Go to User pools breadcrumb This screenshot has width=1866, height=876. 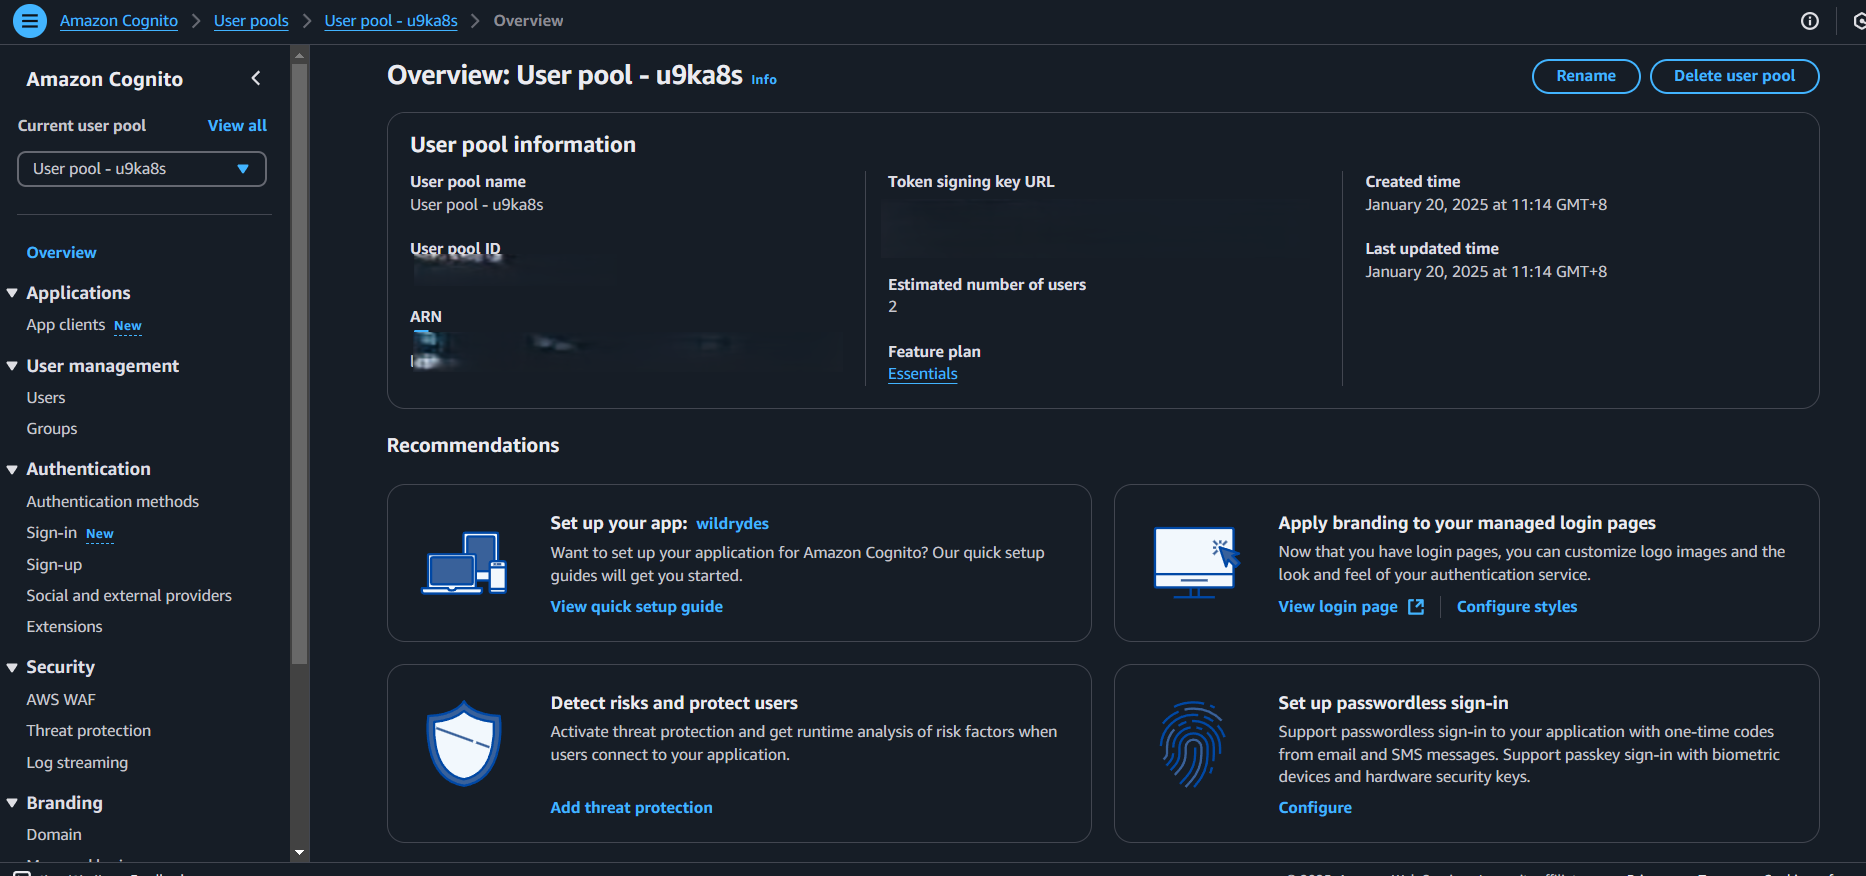[x=251, y=21]
